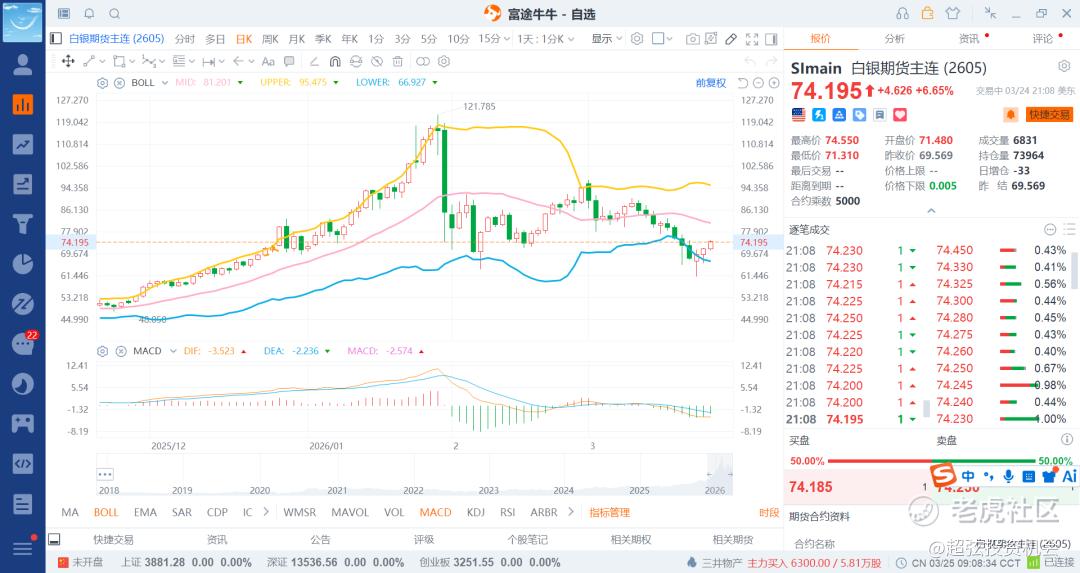
Task: Open the search magnifier in the title bar
Action: tap(113, 14)
